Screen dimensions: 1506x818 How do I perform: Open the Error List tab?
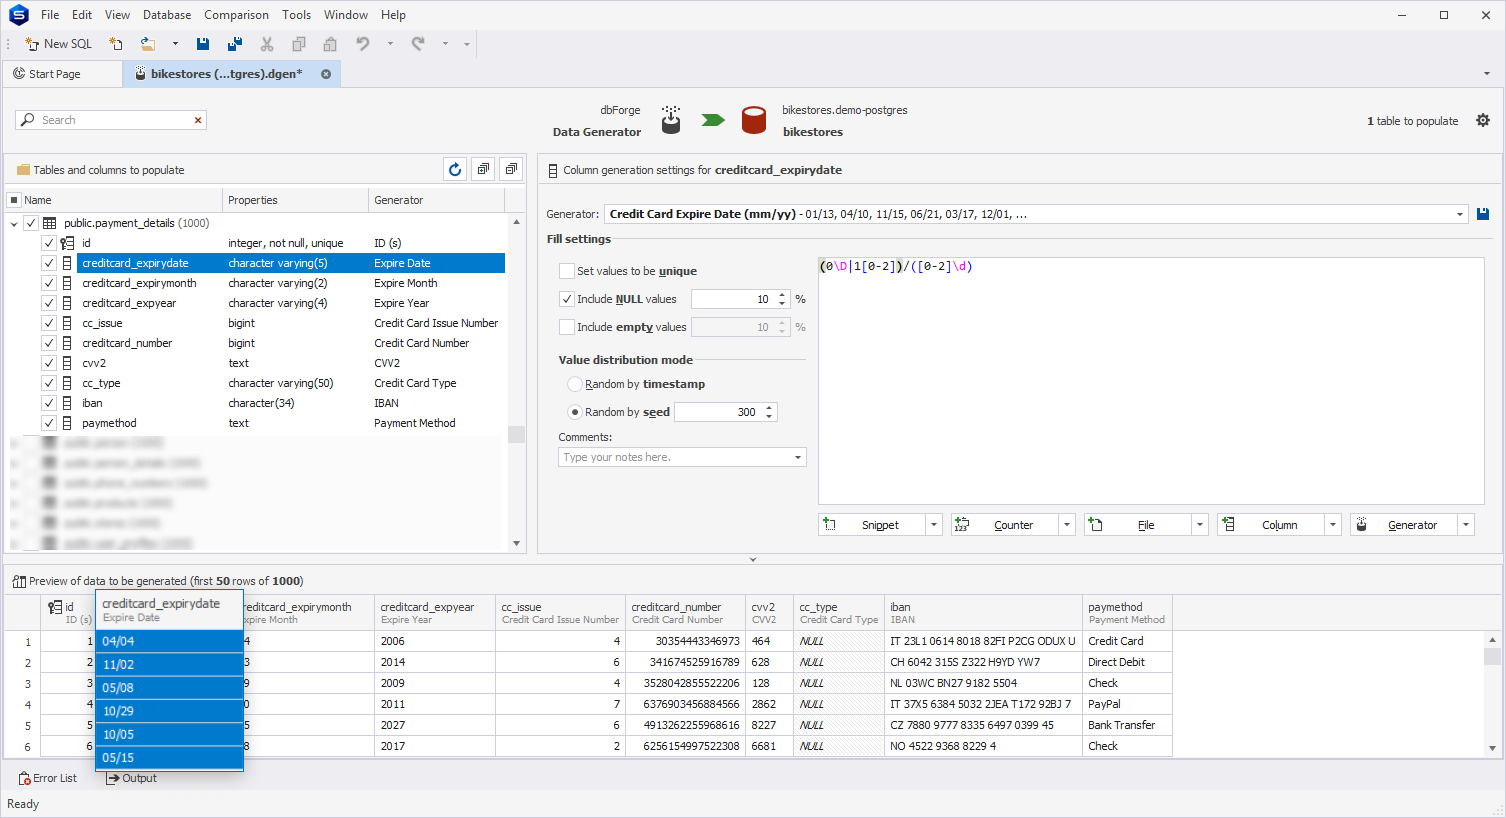[x=48, y=778]
